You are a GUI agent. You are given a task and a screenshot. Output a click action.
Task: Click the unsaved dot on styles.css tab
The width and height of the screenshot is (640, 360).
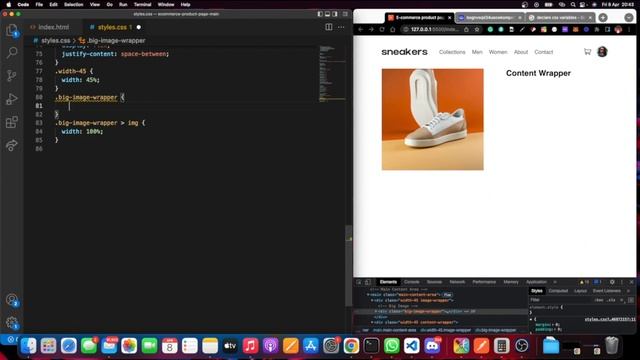(139, 27)
